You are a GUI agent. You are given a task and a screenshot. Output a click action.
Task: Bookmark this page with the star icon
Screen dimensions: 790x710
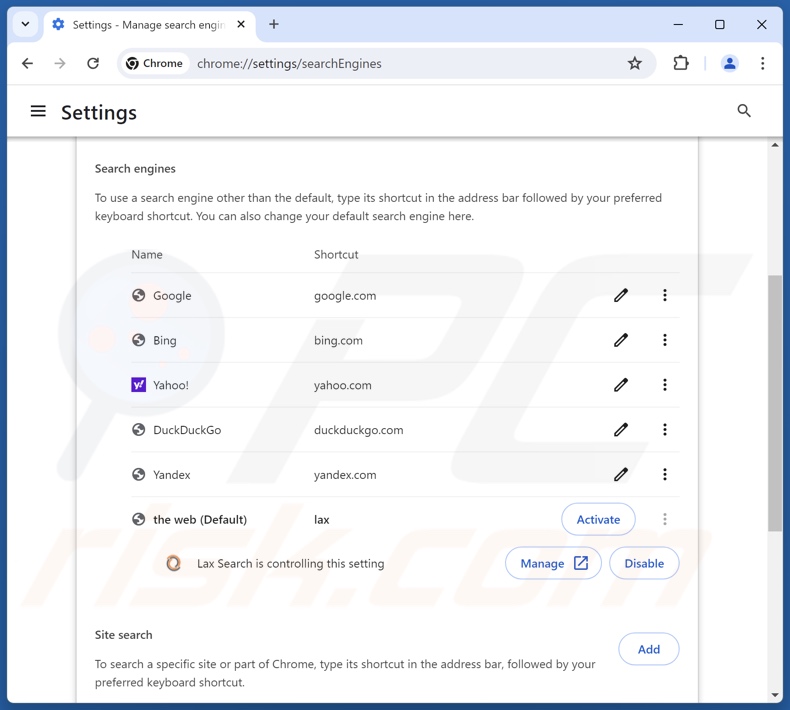pos(634,64)
